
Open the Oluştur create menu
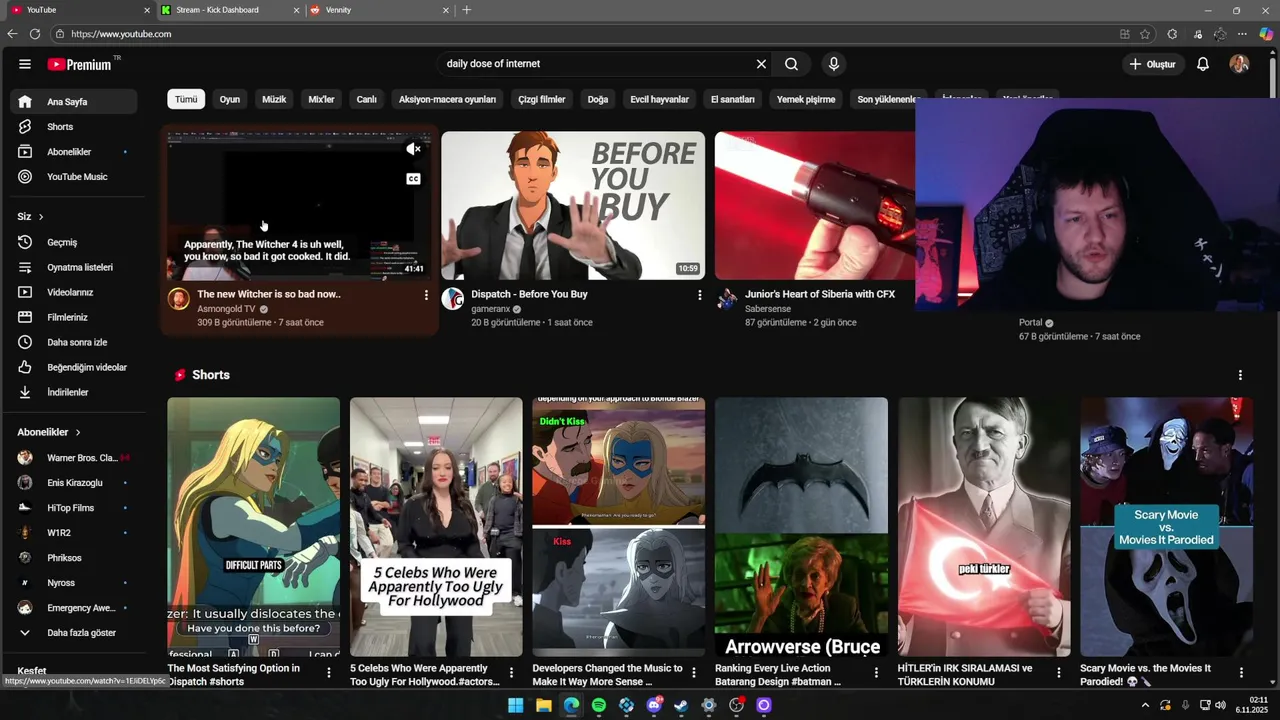(x=1153, y=64)
